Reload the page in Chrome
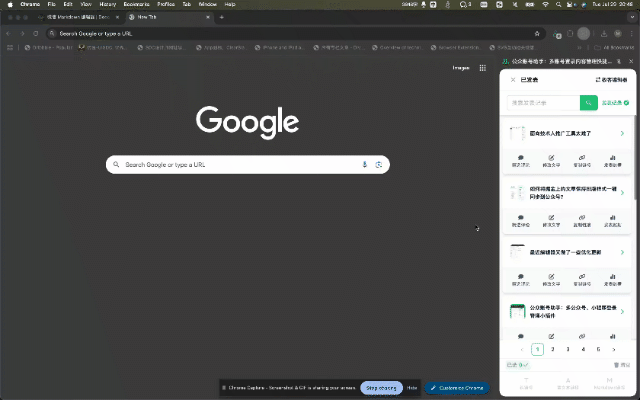Viewport: 640px width, 400px height. tap(36, 33)
